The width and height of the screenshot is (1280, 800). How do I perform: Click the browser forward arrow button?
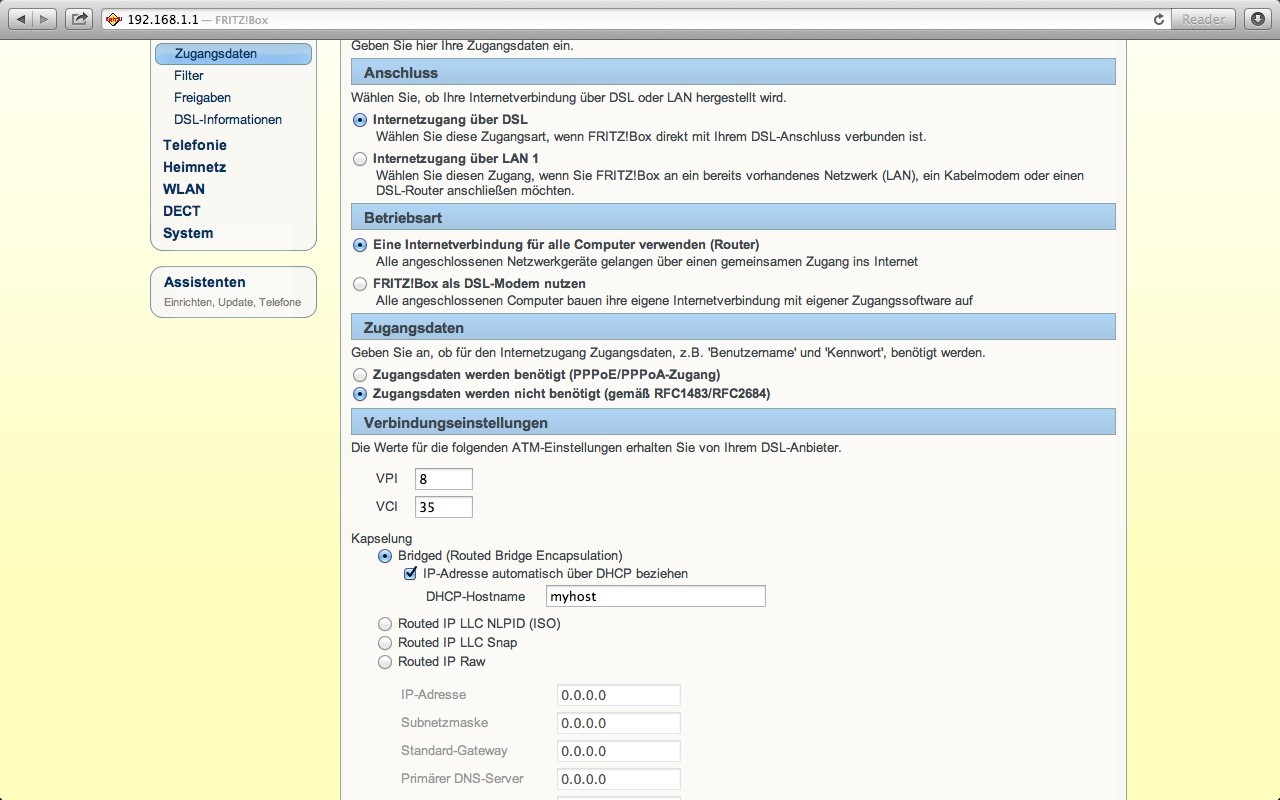tap(45, 19)
